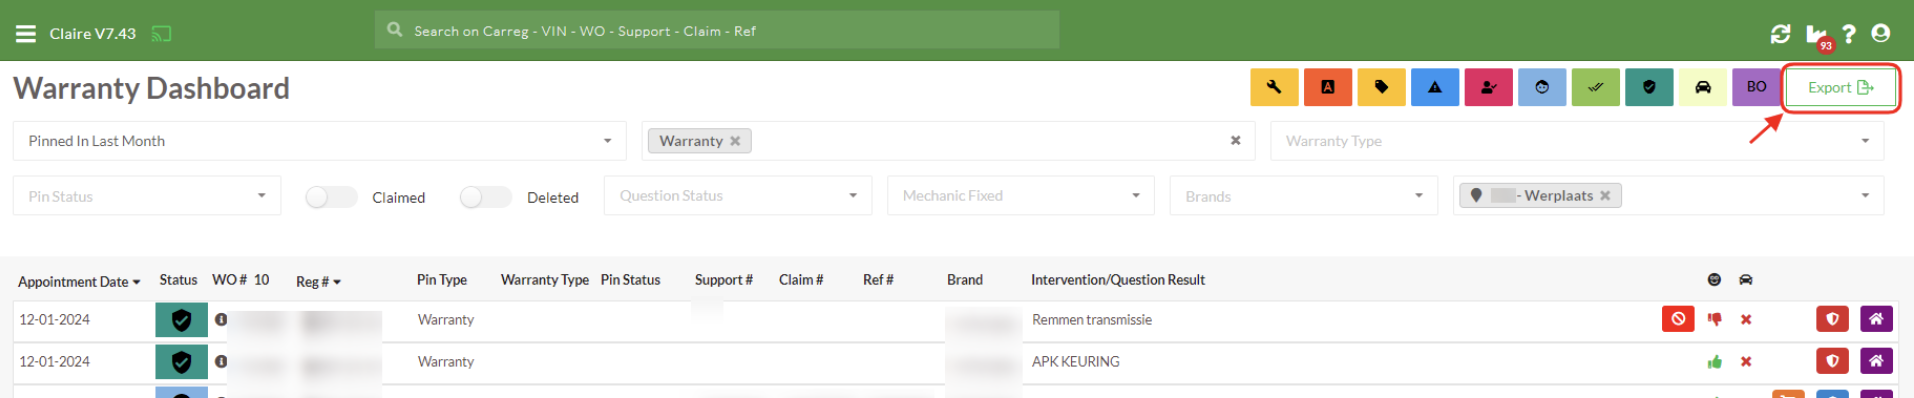Viewport: 1914px width, 398px height.
Task: Click the blue warning triangle button
Action: (1435, 87)
